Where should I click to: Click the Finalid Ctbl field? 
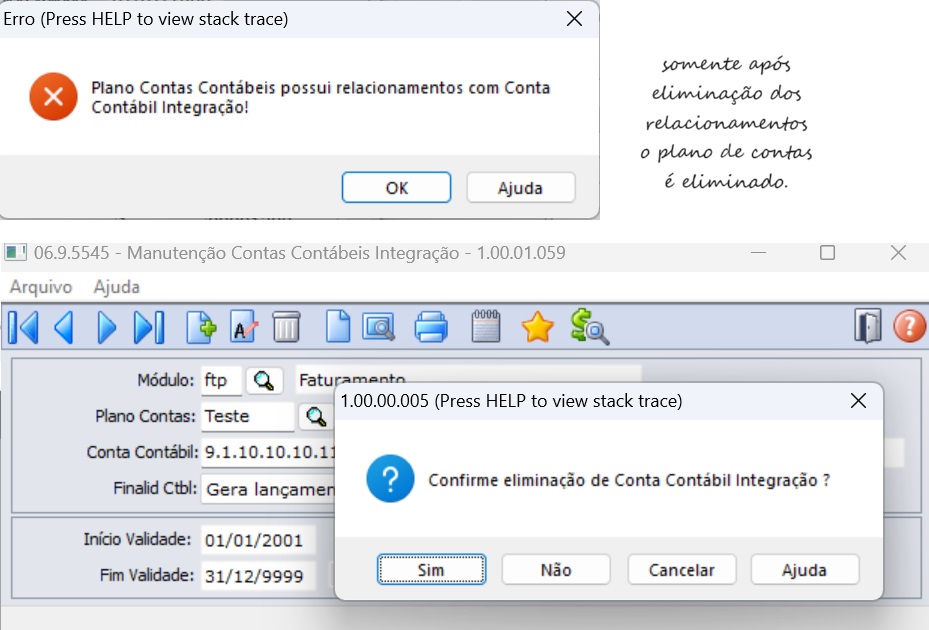(269, 490)
